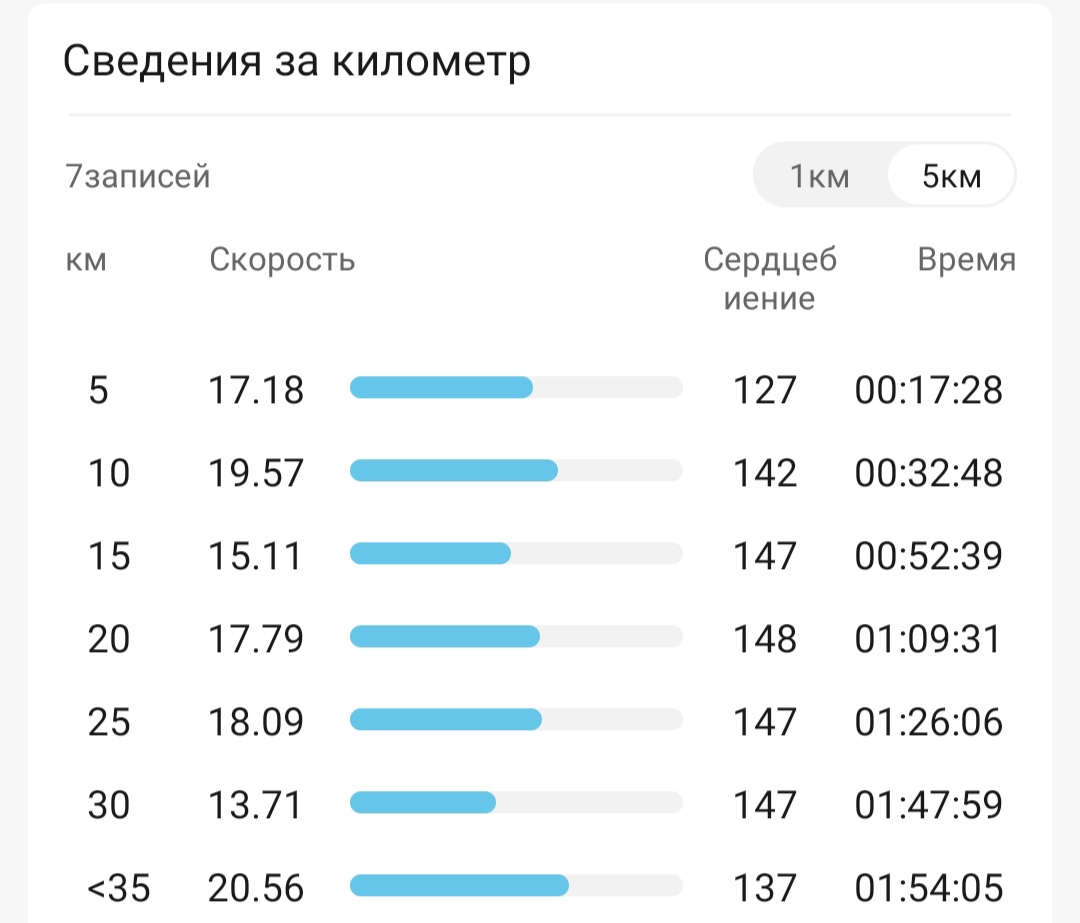Tap the 00:17:28 time value
Viewport: 1080px width, 923px height.
[x=928, y=390]
